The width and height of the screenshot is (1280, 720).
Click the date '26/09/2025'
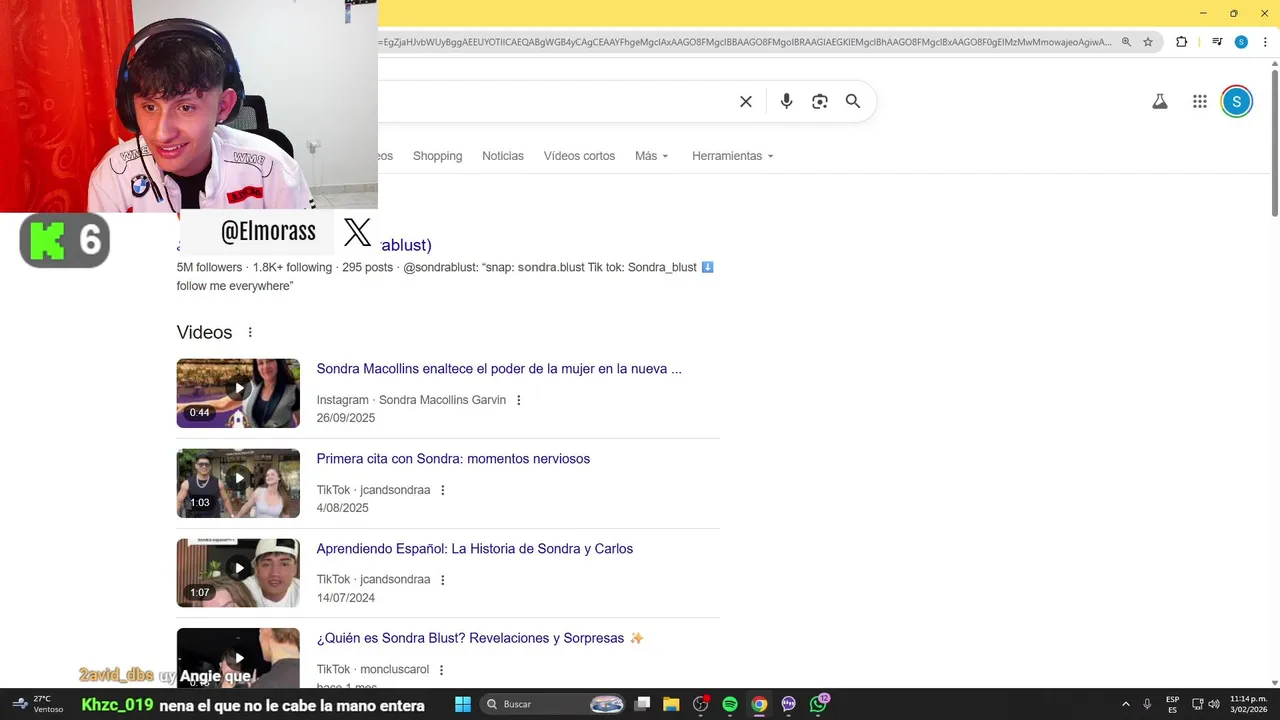point(346,418)
